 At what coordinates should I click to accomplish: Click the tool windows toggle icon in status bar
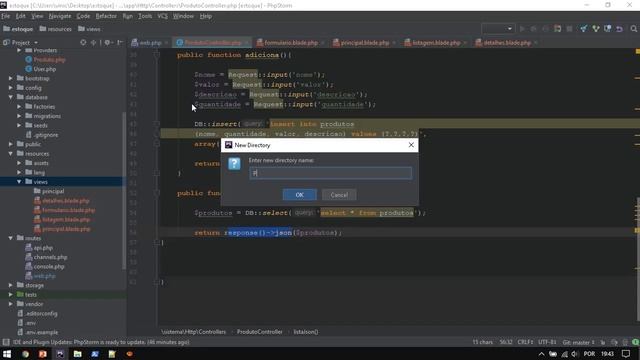click(x=6, y=342)
